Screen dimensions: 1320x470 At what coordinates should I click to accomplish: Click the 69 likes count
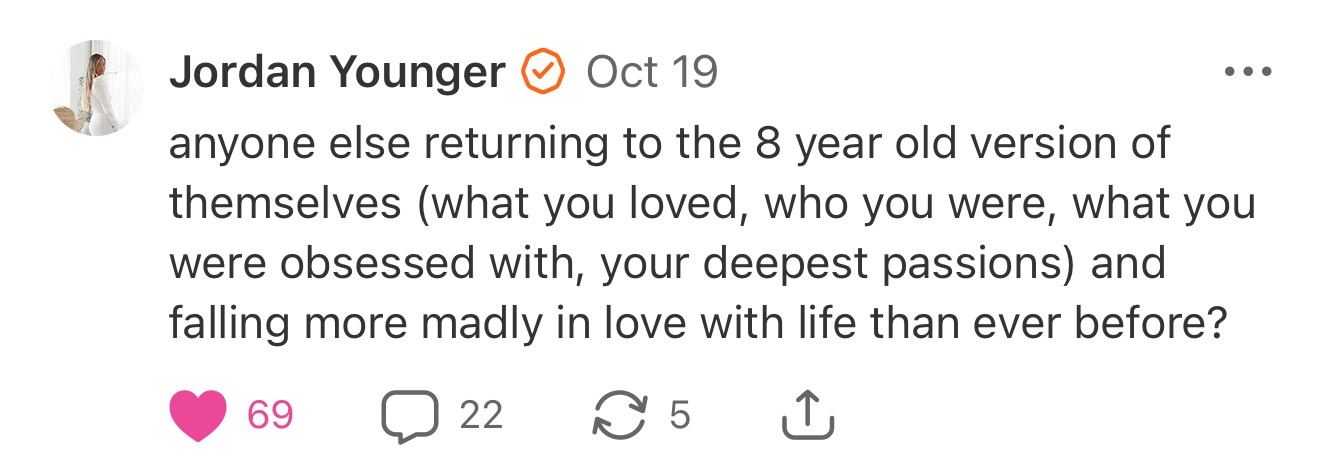click(269, 415)
